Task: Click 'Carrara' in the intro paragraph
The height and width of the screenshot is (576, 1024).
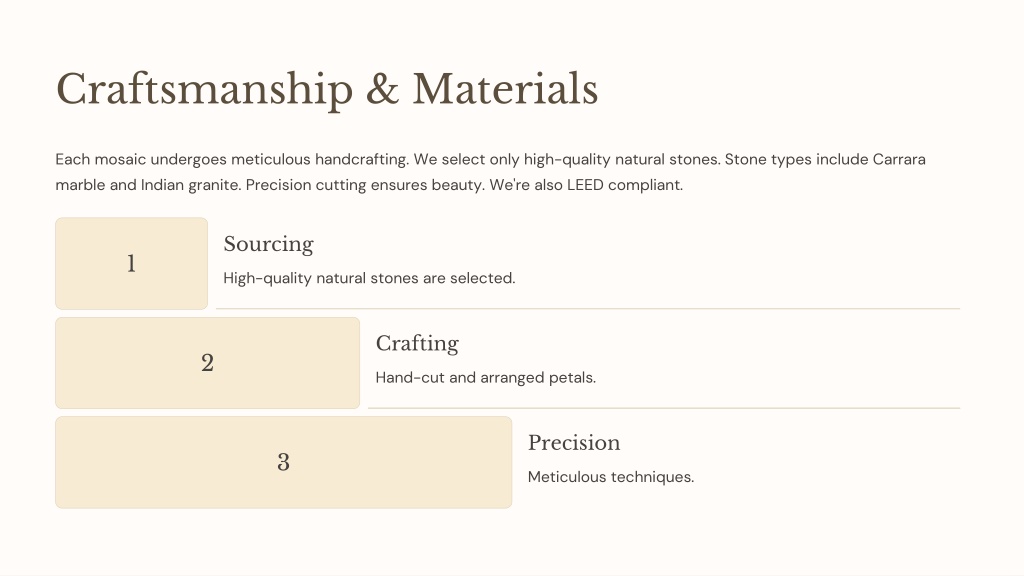Action: [x=899, y=159]
